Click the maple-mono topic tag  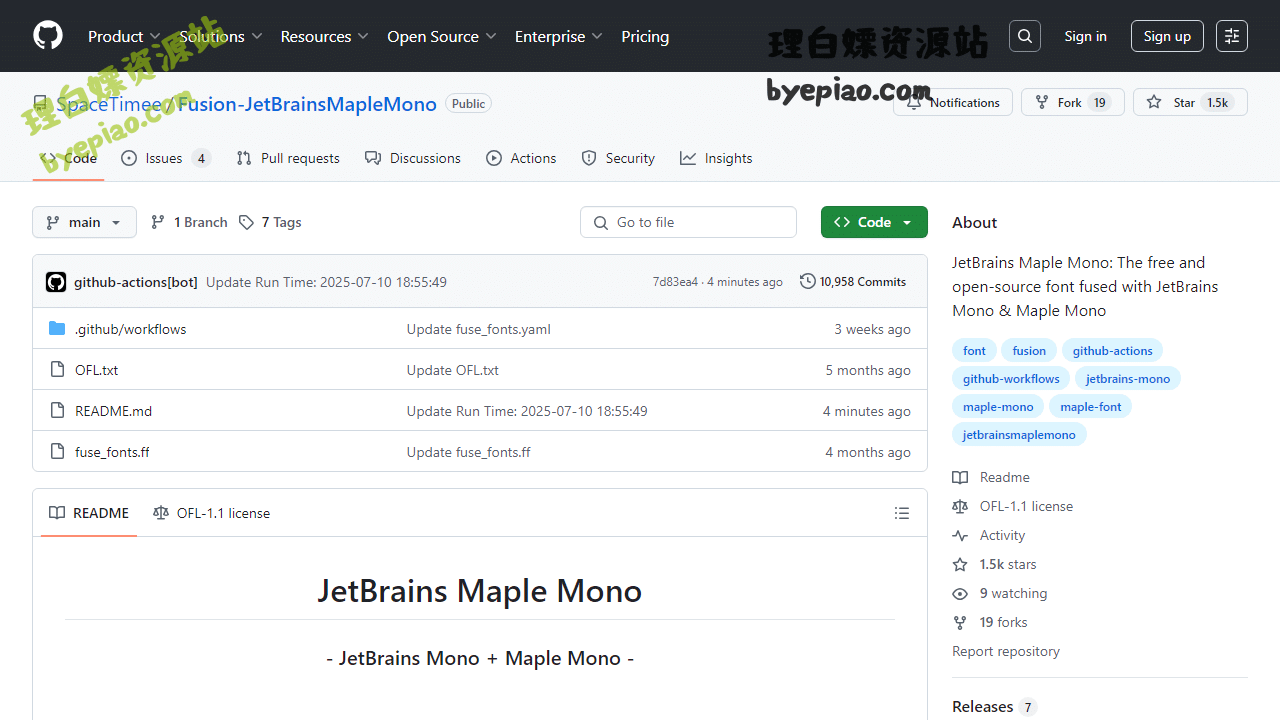[998, 406]
